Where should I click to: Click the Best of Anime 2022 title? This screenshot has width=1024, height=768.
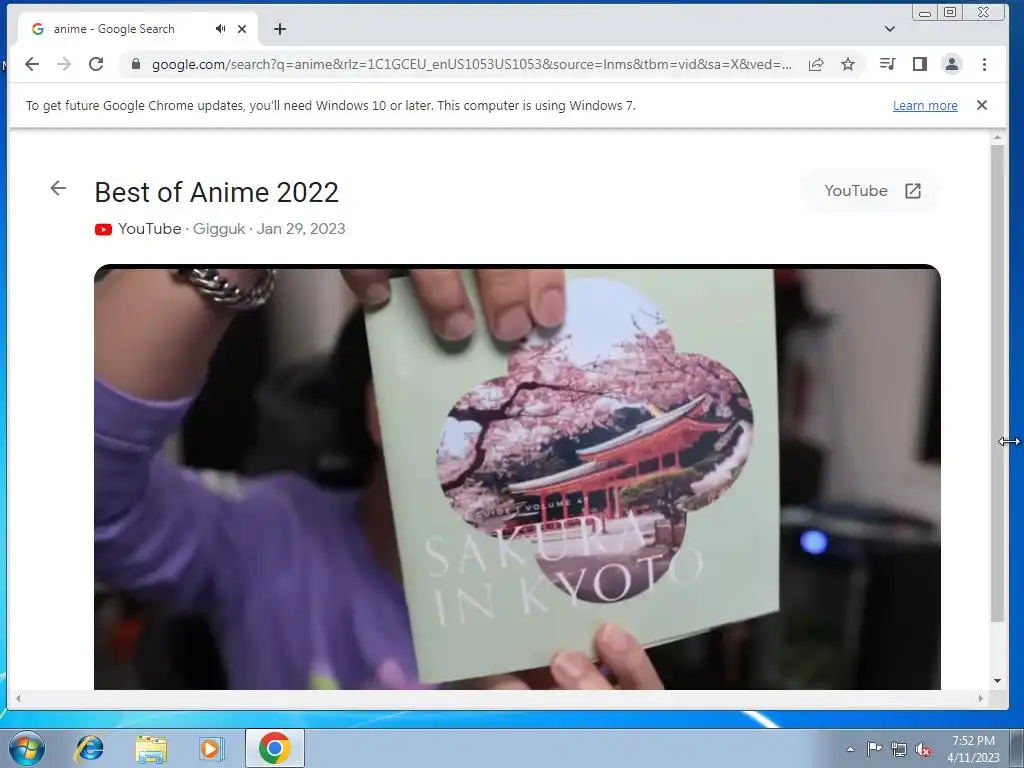coord(217,193)
